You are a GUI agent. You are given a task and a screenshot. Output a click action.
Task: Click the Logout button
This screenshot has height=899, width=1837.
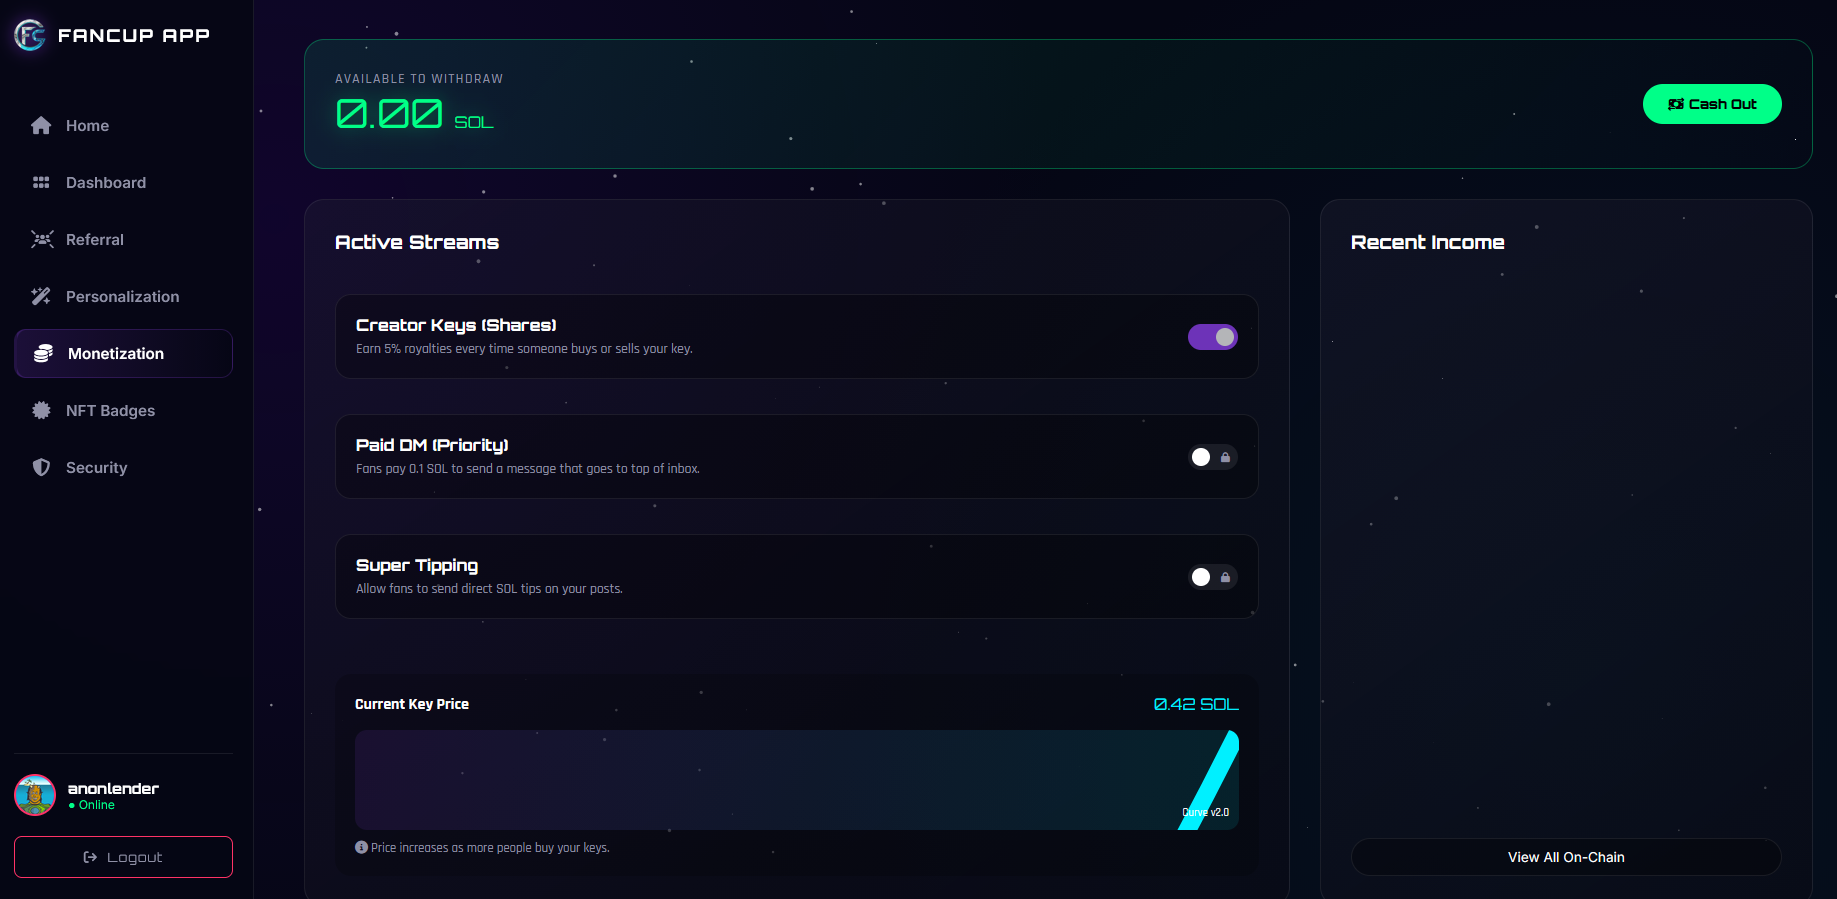[123, 857]
